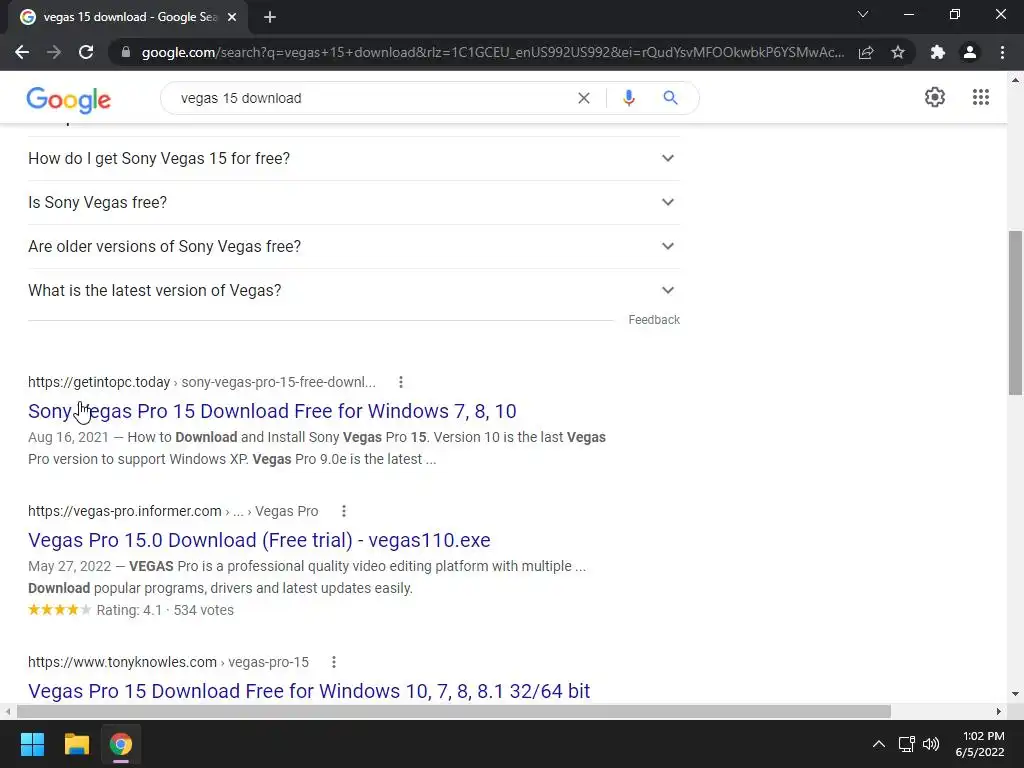Screen dimensions: 1024x768
Task: Click the address bar URL
Action: (x=492, y=52)
